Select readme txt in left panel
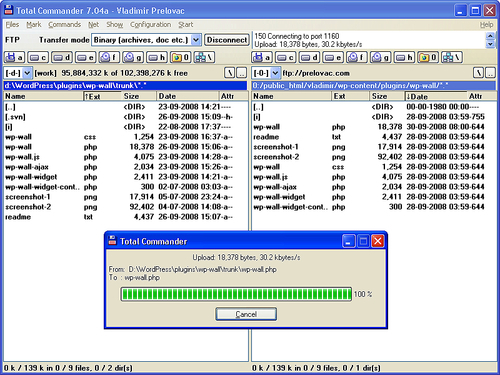500x375 pixels. pos(126,217)
